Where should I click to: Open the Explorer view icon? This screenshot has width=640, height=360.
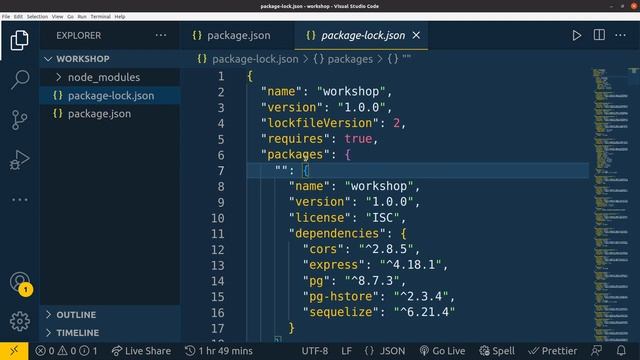(20, 40)
